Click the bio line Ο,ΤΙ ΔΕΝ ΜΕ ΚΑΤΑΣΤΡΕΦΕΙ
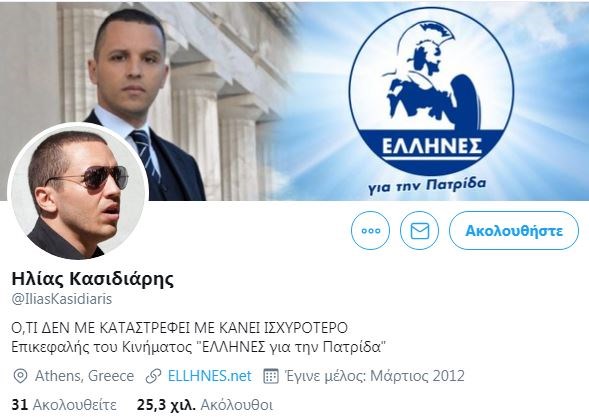Viewport: 589px width, 419px height. click(x=180, y=328)
